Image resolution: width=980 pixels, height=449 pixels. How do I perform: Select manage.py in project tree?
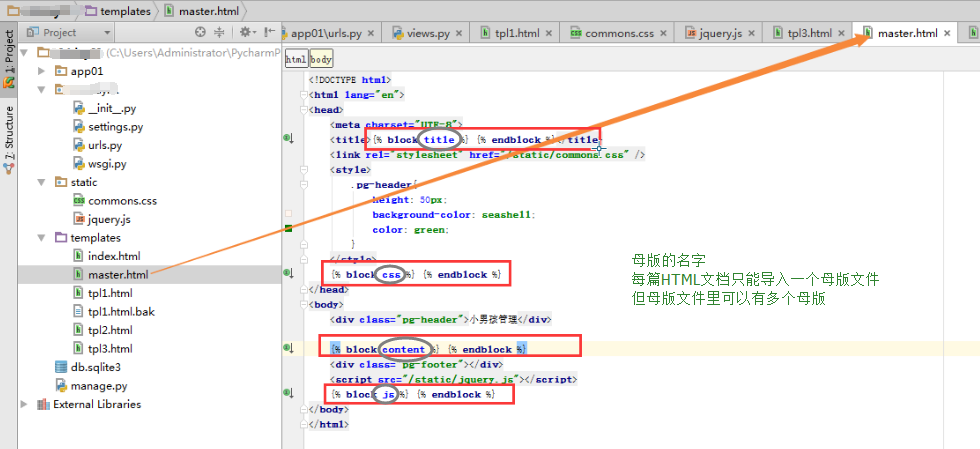(99, 385)
